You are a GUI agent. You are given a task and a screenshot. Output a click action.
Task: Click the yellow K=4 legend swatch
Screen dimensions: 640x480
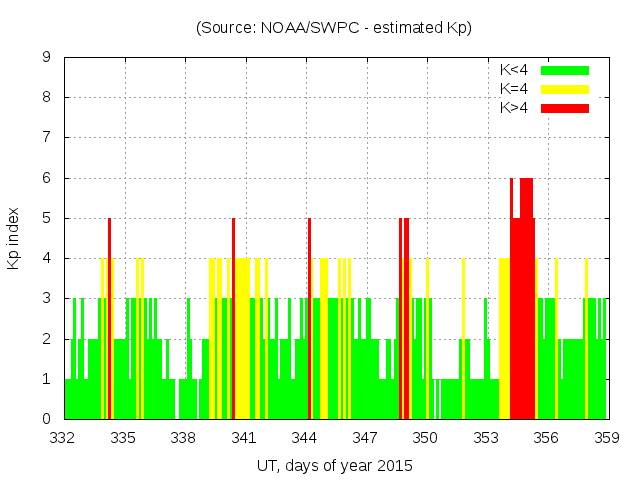pos(565,89)
